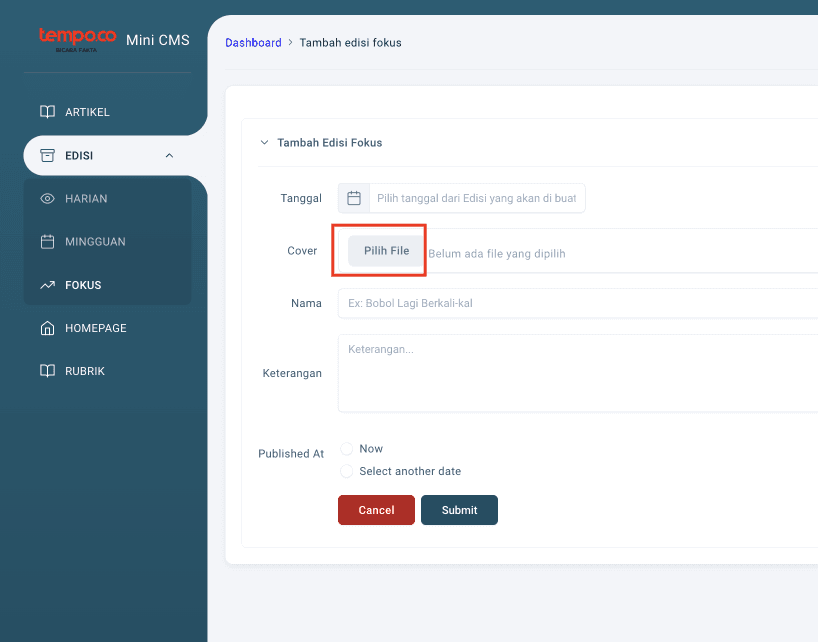Image resolution: width=818 pixels, height=642 pixels.
Task: Collapse the Tambah Edisi Fokus section
Action: [264, 142]
